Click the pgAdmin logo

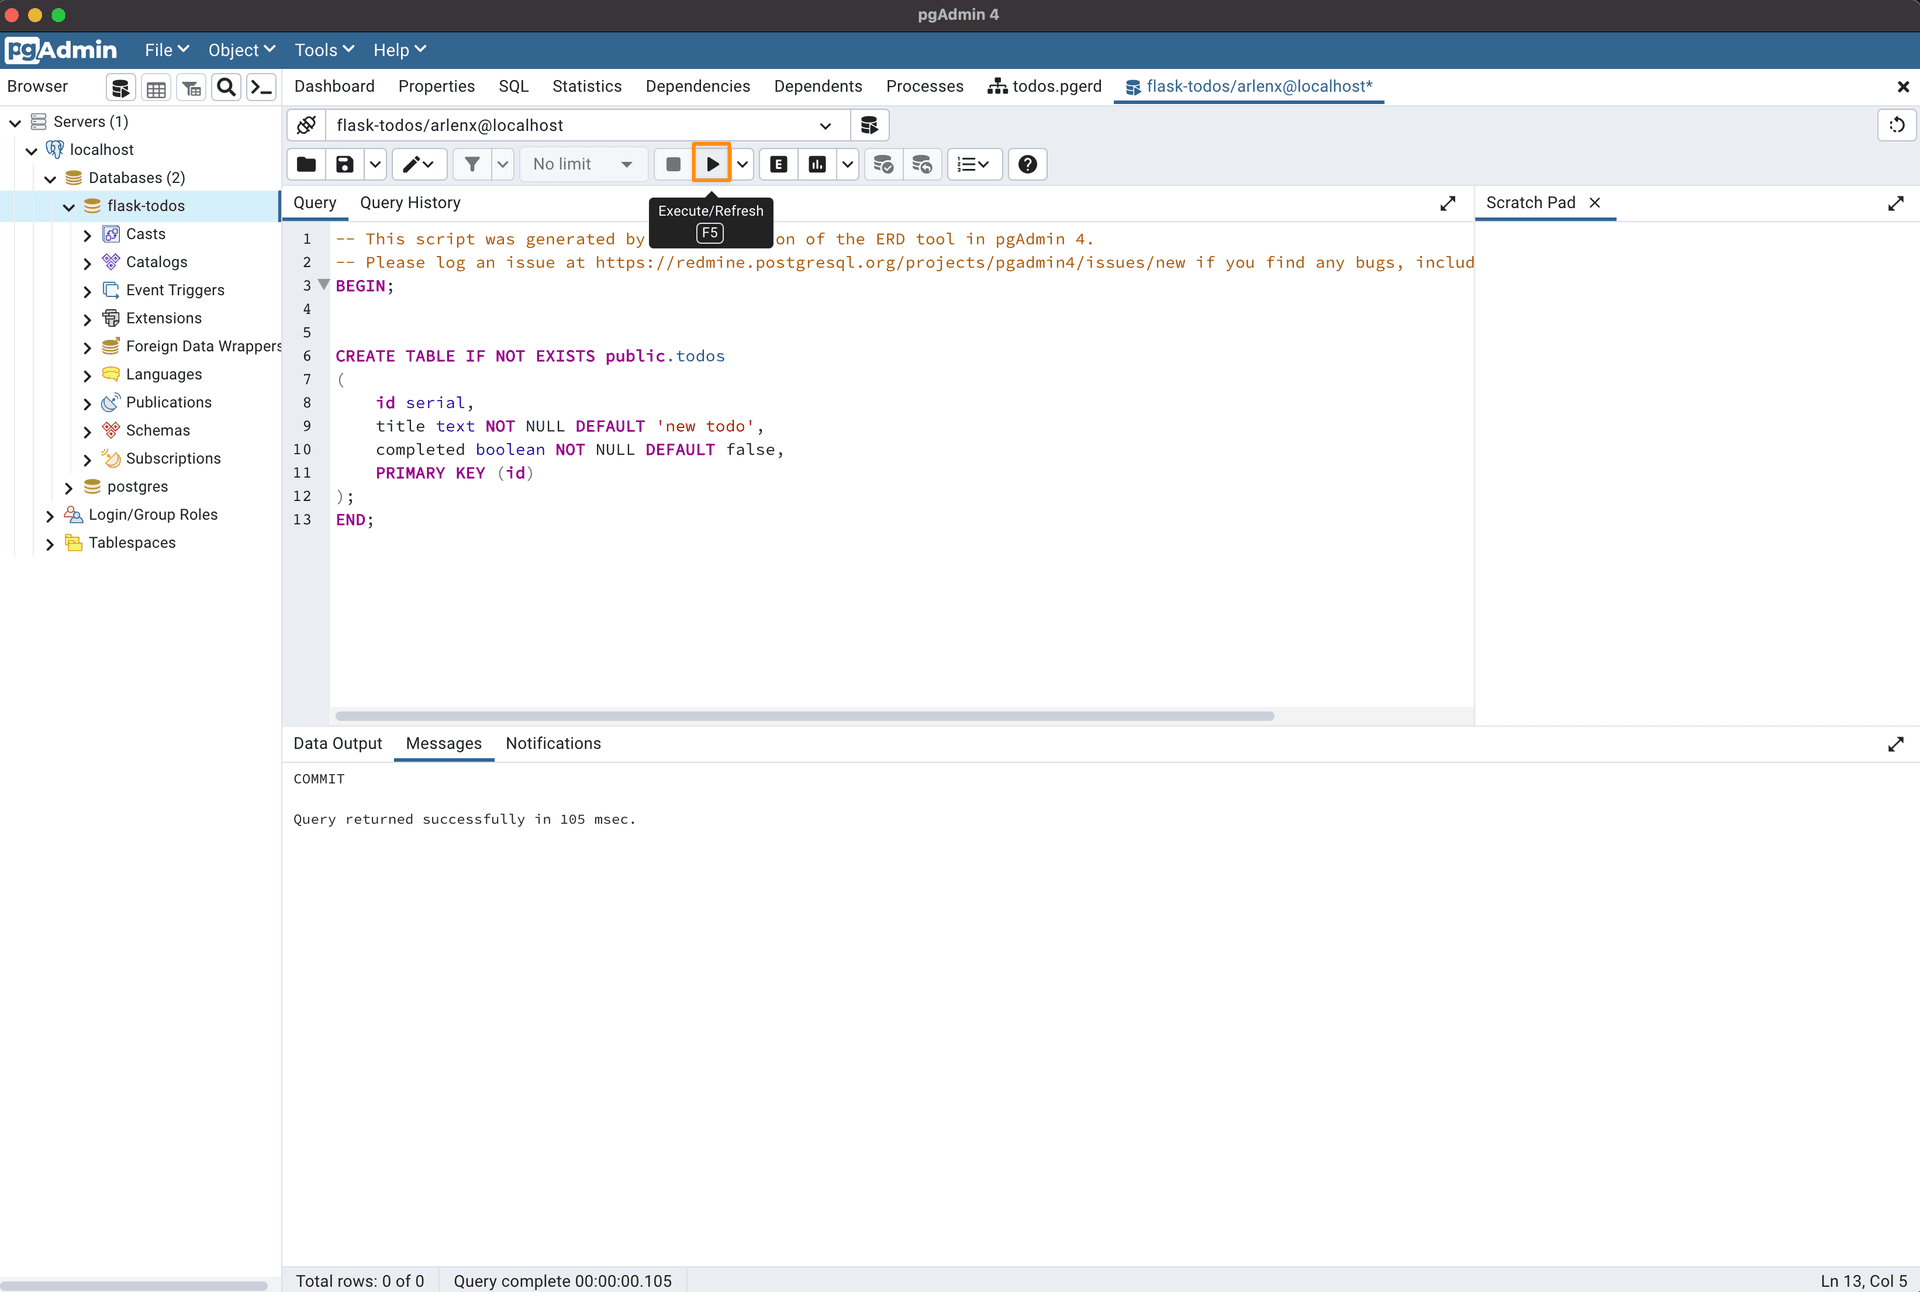(61, 50)
